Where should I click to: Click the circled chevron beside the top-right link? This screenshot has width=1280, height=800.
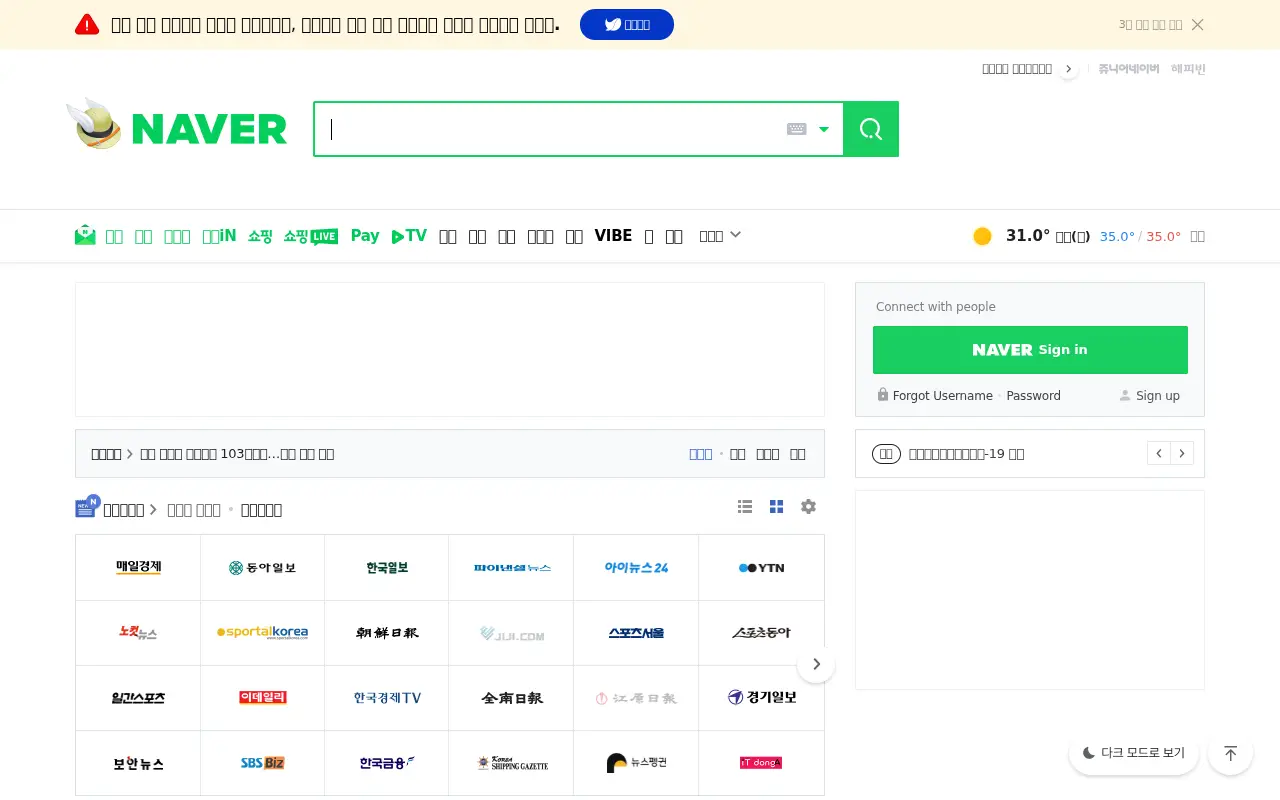coord(1069,69)
